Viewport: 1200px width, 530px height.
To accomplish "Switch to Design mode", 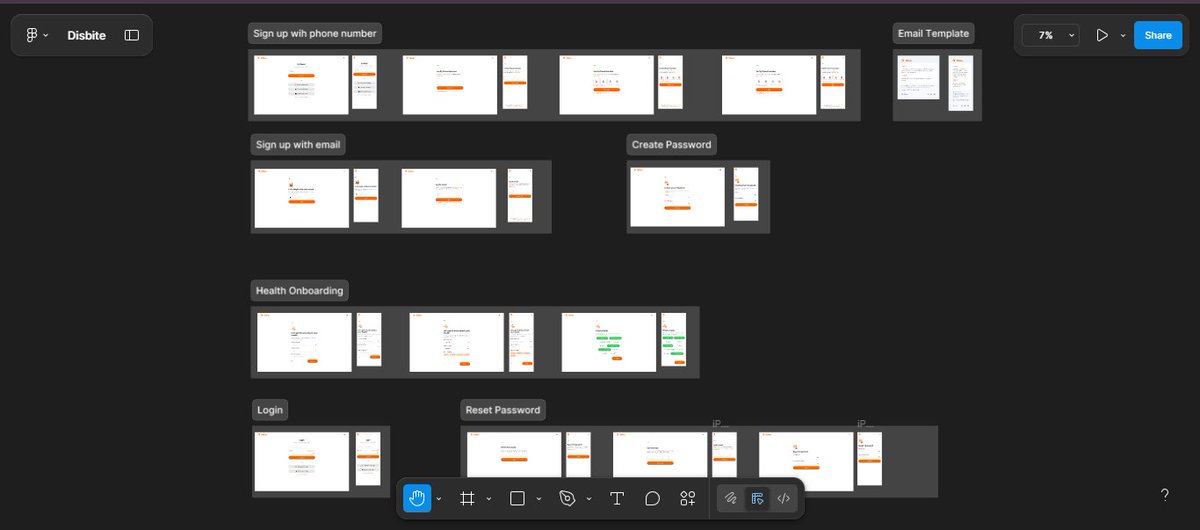I will (757, 498).
